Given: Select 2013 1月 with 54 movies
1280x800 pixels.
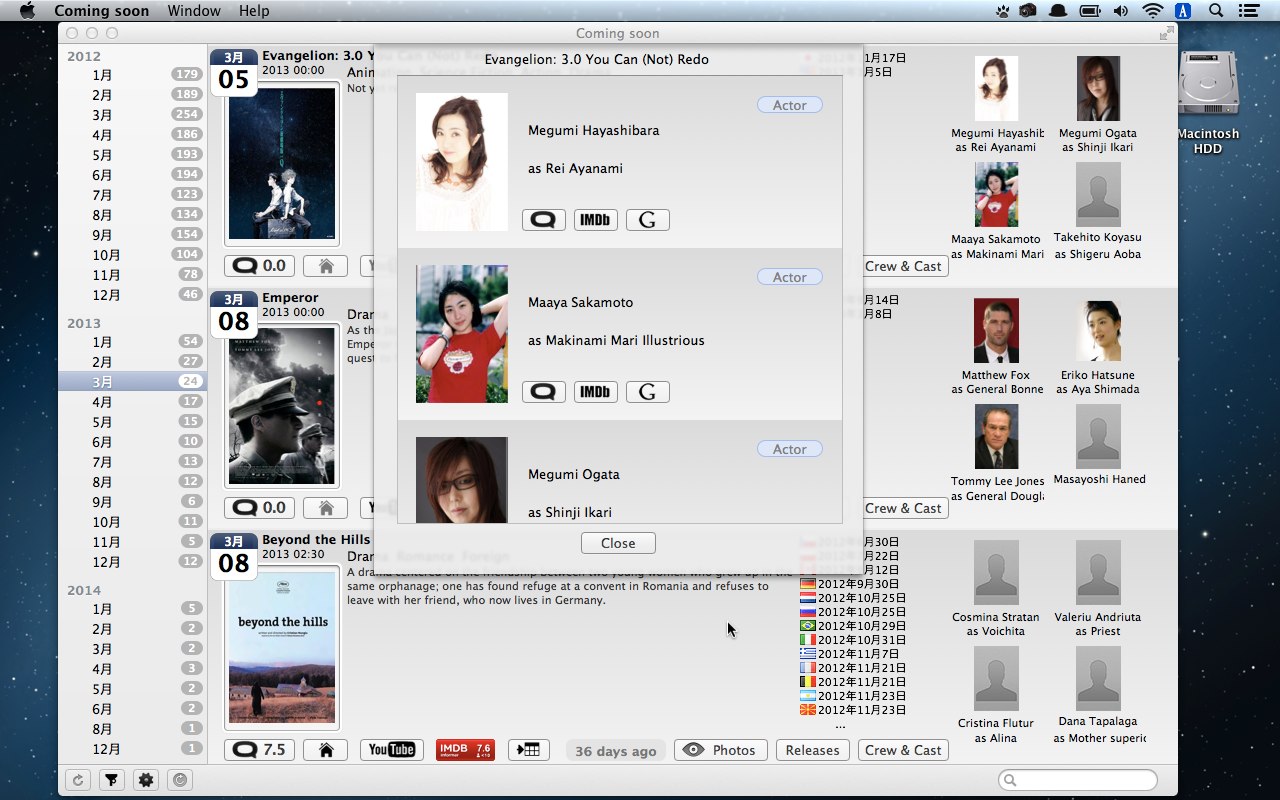Looking at the screenshot, I should click(132, 342).
